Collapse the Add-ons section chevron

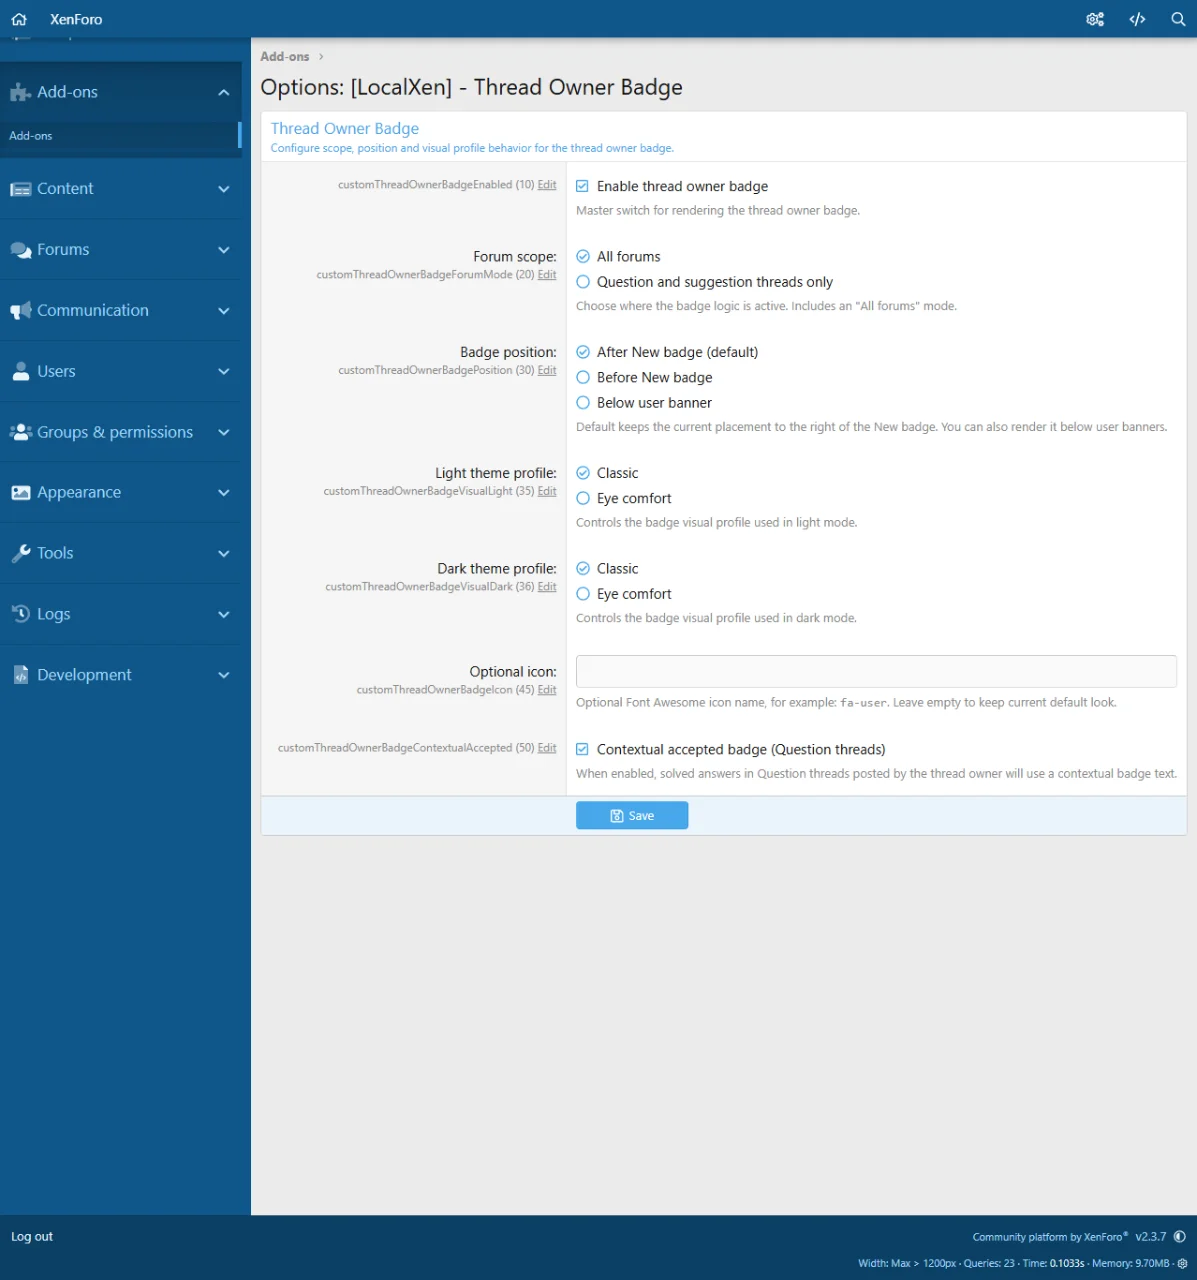(224, 92)
